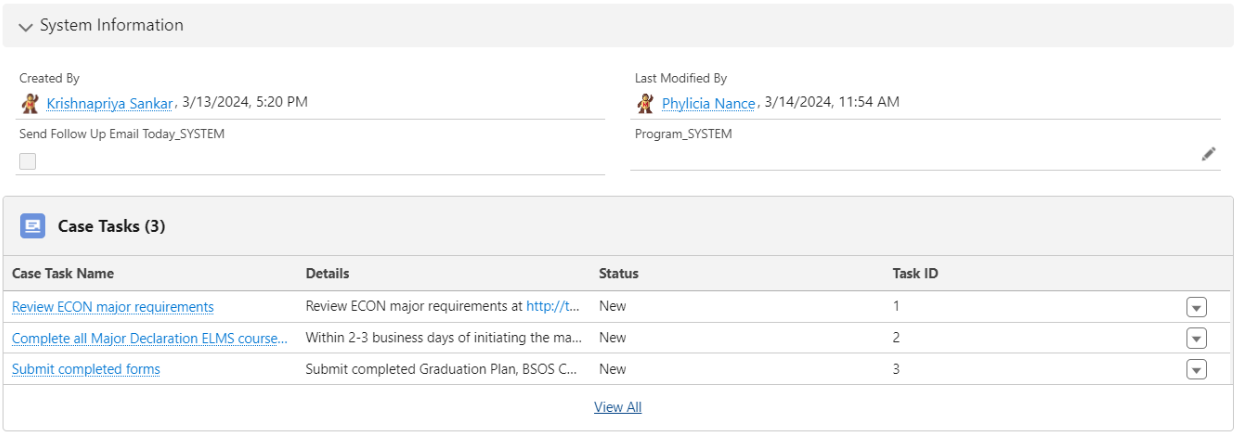Open Phylicia Nance's user profile link

pos(708,103)
